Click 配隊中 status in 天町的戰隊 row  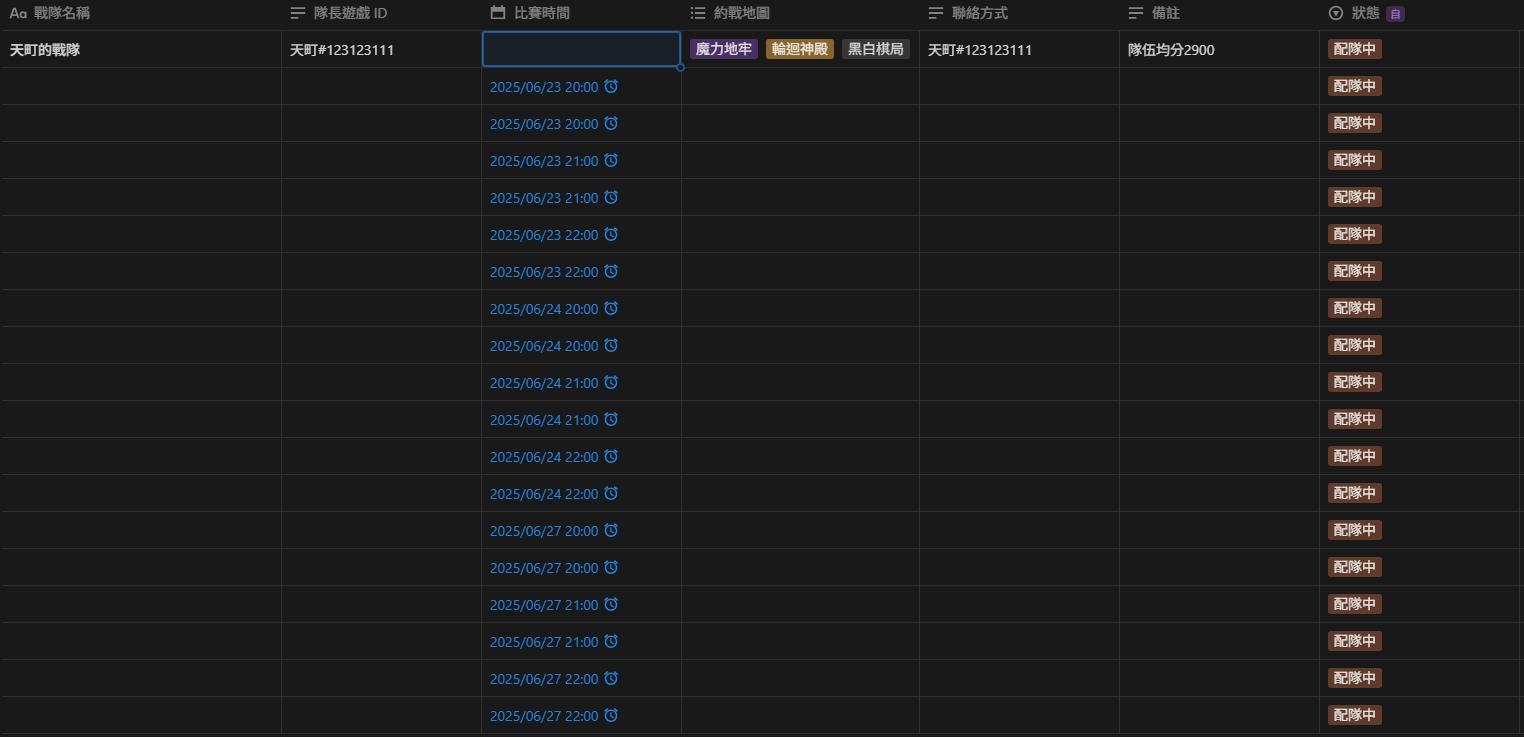(x=1354, y=49)
